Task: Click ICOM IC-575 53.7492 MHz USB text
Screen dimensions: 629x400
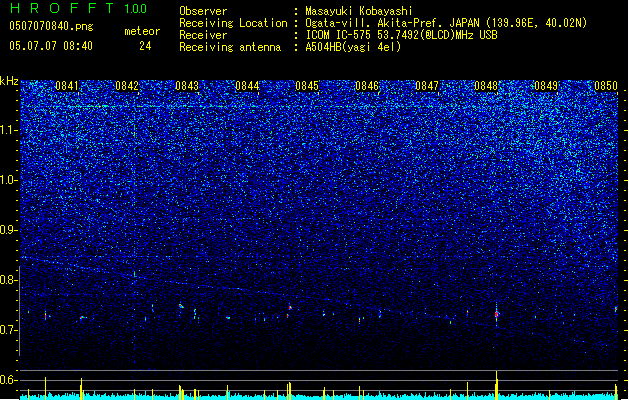Action: [401, 35]
